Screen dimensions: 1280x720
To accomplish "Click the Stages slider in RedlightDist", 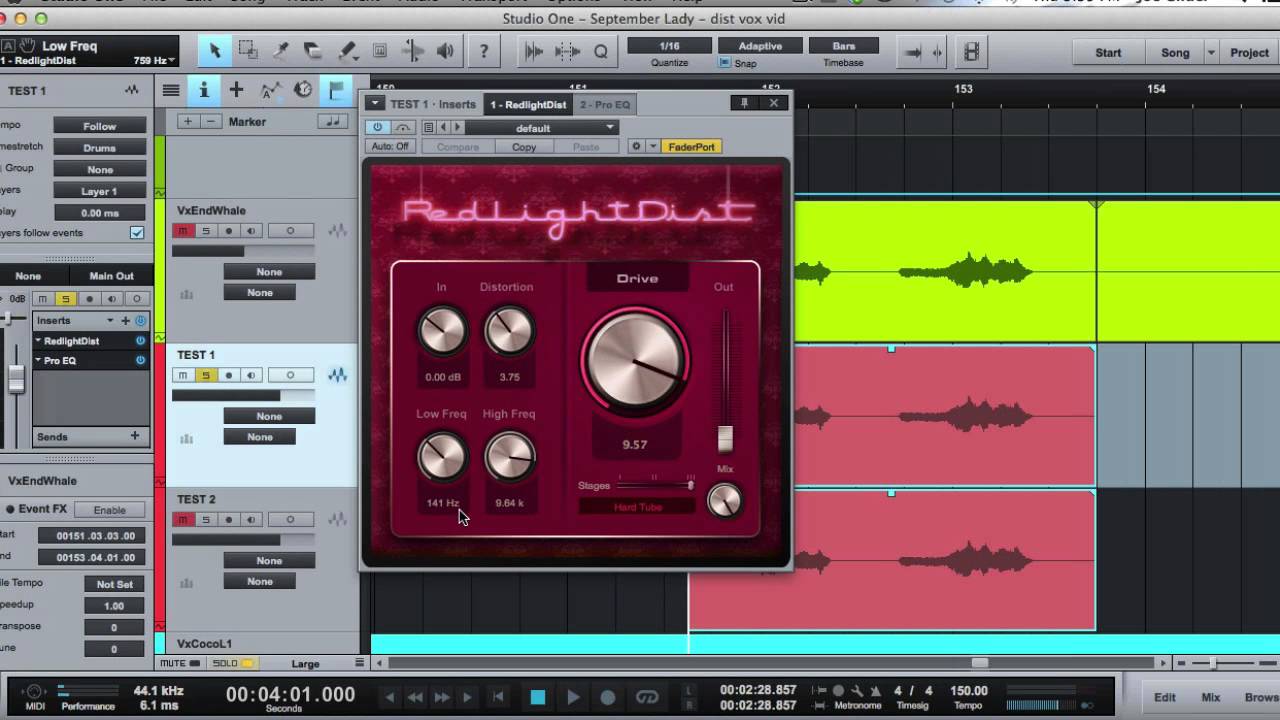I will coord(656,485).
